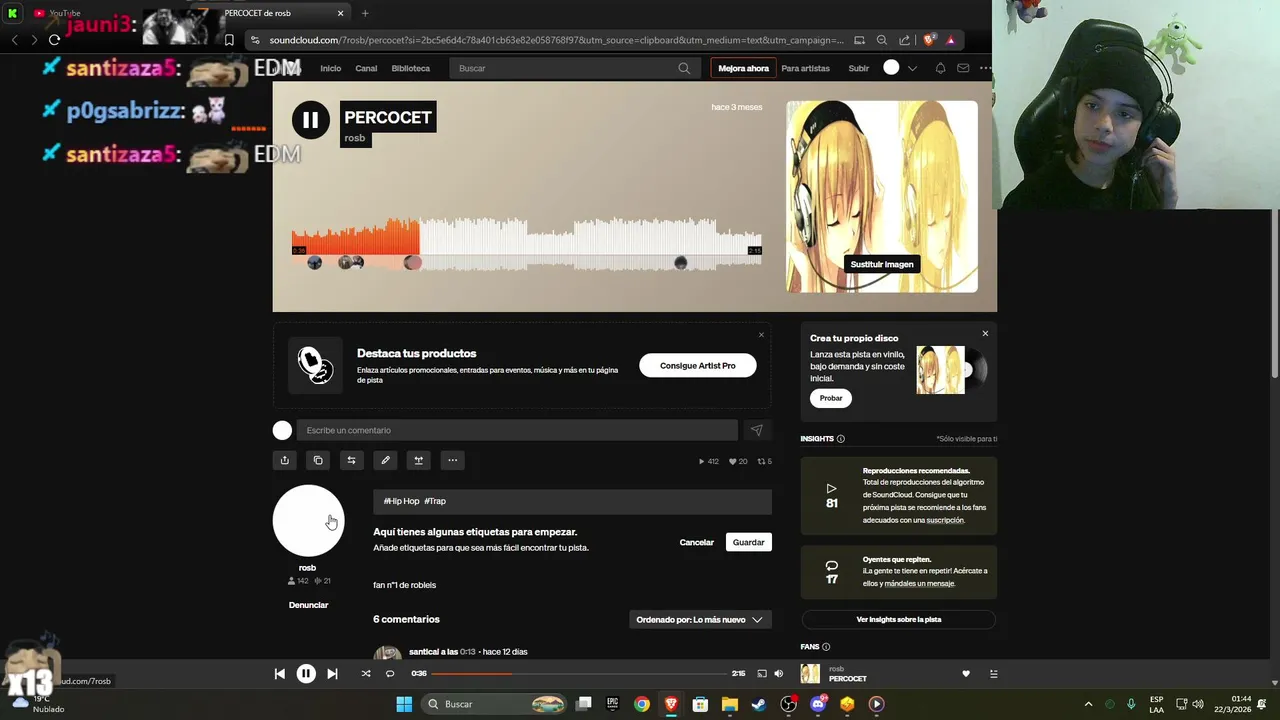
Task: Close the Crea tu propio disco card
Action: point(985,334)
